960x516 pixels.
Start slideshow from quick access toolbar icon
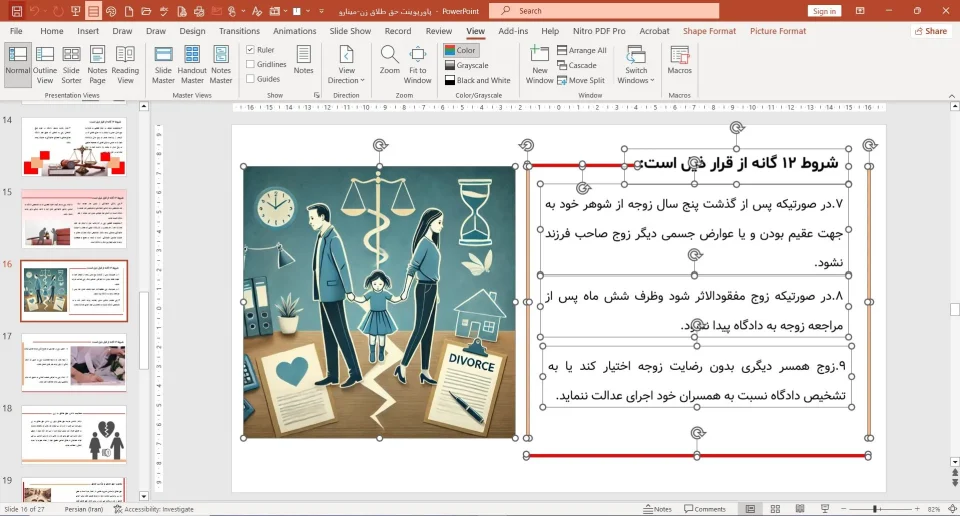(75, 11)
